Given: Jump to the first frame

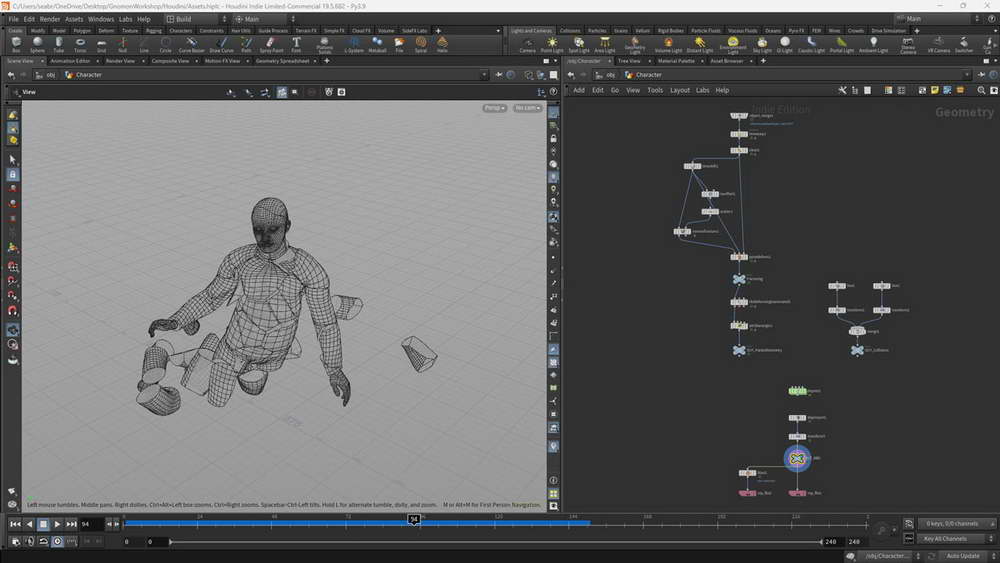Looking at the screenshot, I should (x=15, y=524).
